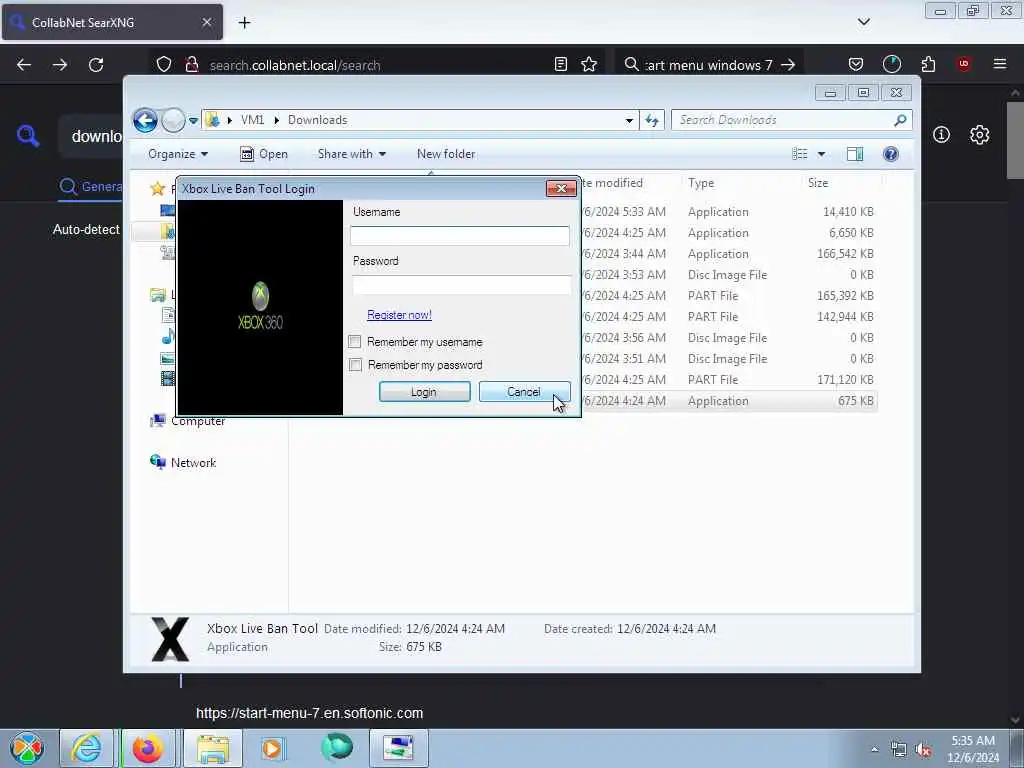Select Network in the navigation pane
The image size is (1024, 768).
(184, 462)
